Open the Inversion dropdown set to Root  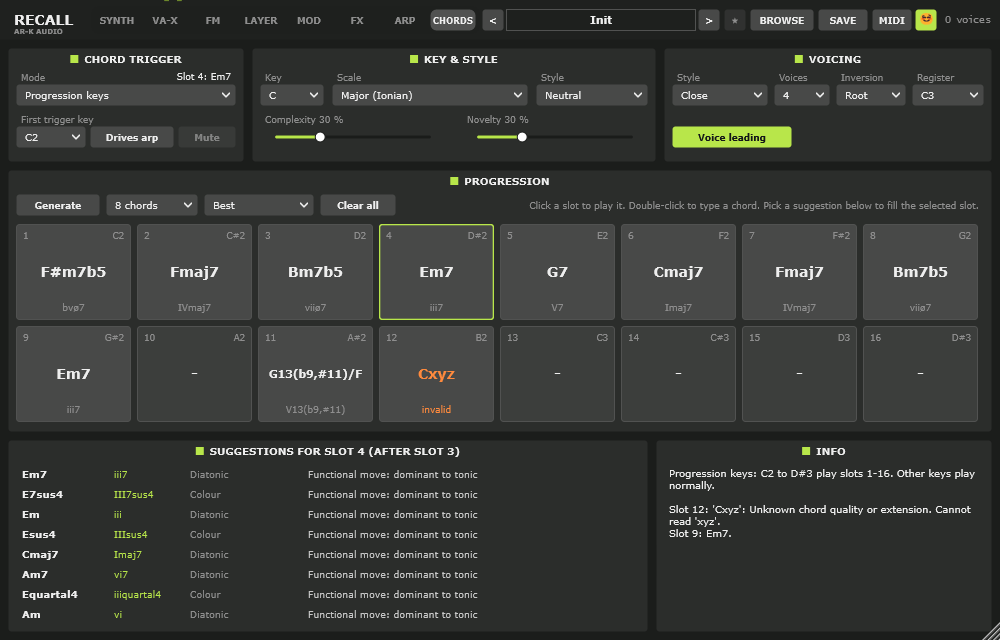[871, 96]
